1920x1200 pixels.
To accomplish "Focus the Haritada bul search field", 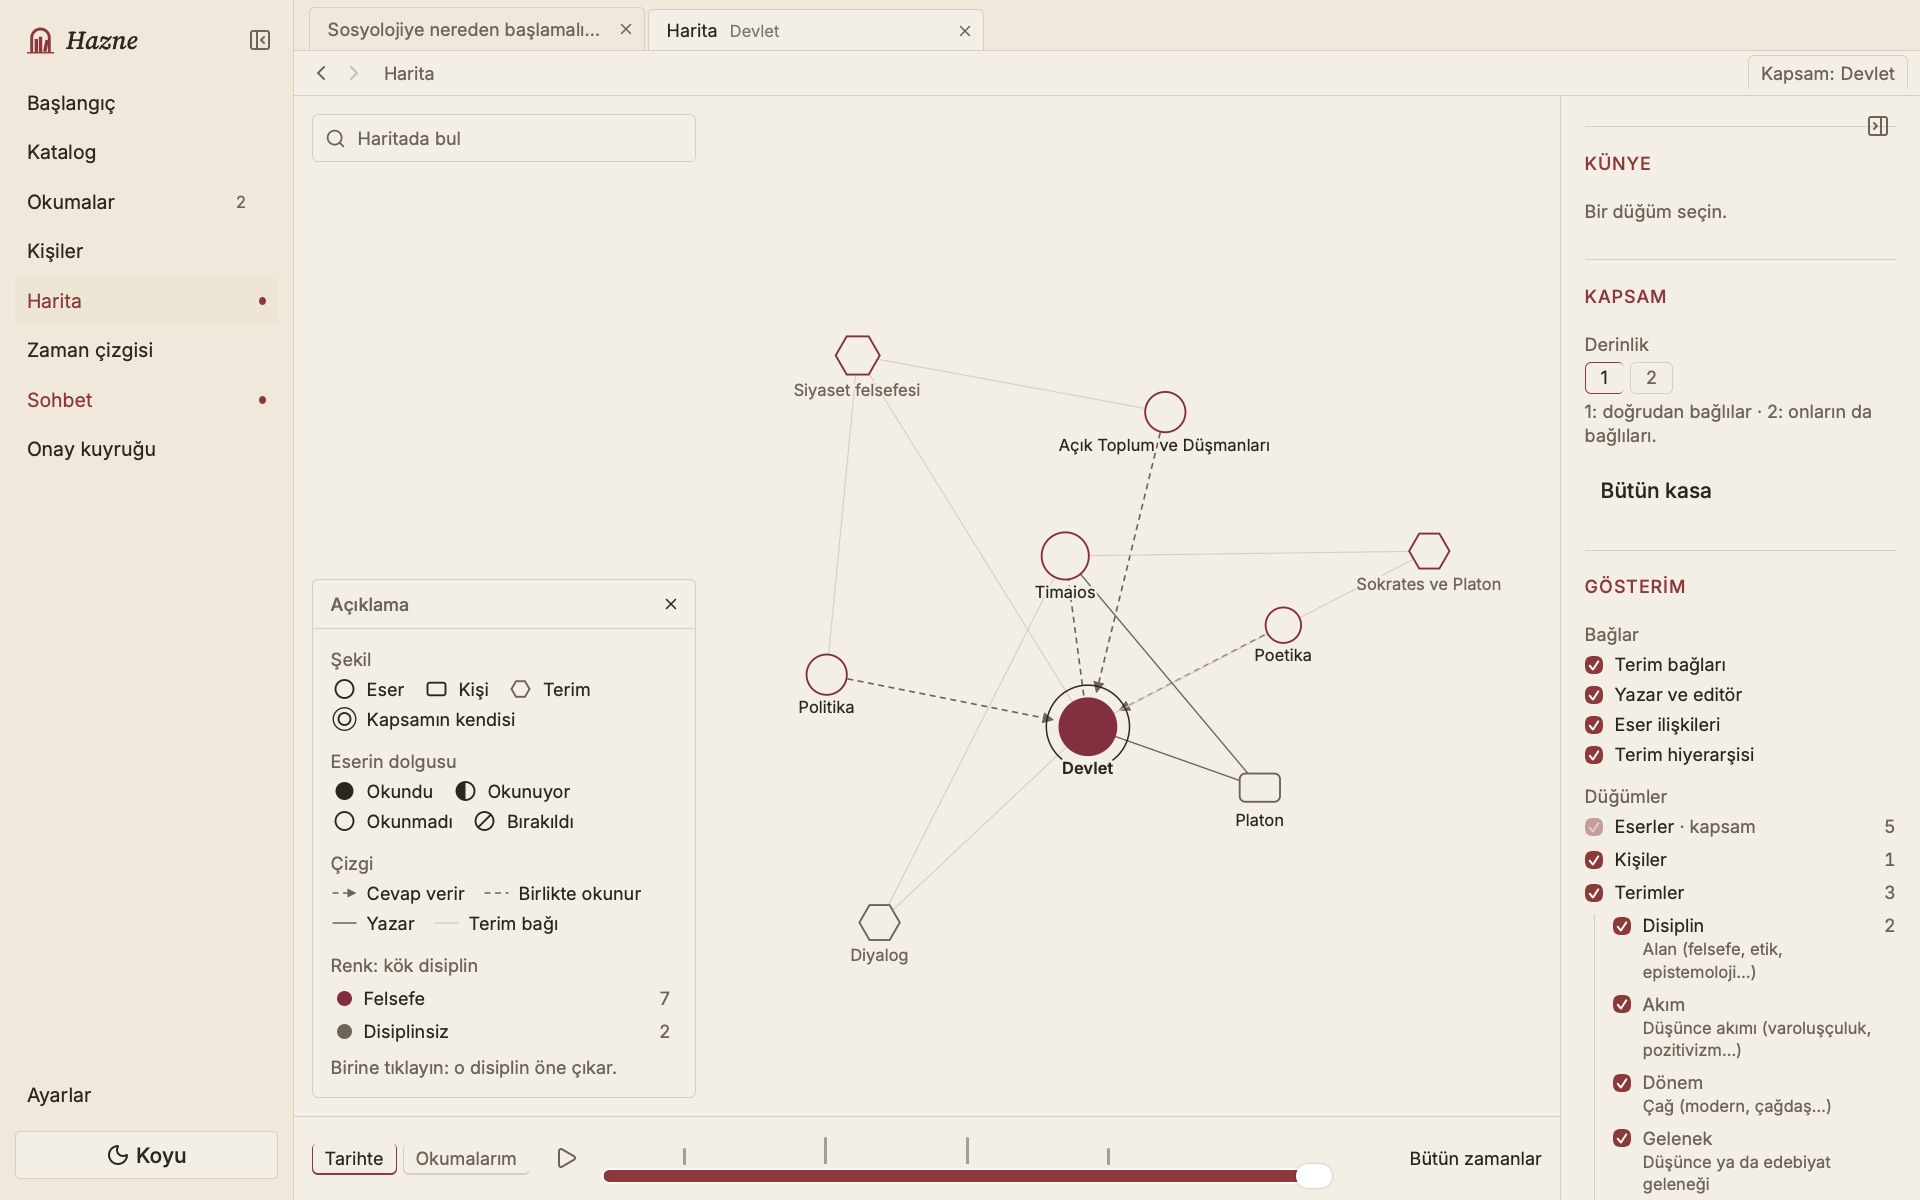I will [503, 138].
